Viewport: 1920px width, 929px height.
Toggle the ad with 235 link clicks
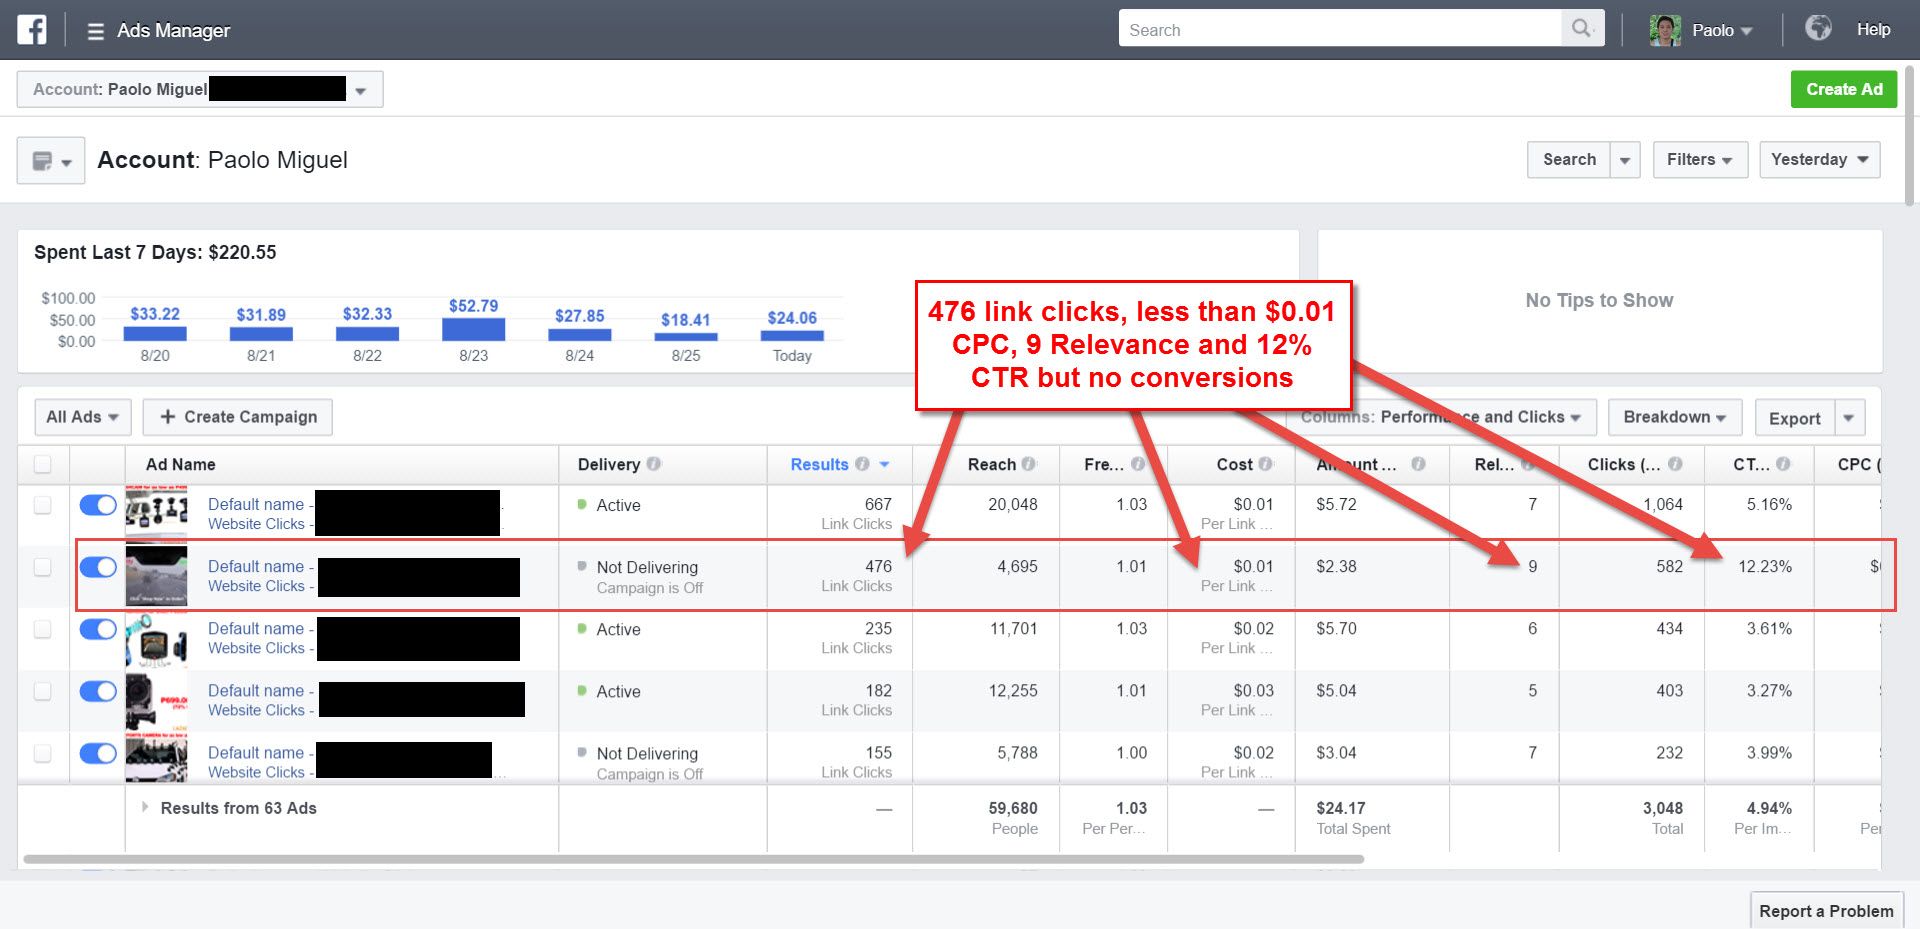98,629
